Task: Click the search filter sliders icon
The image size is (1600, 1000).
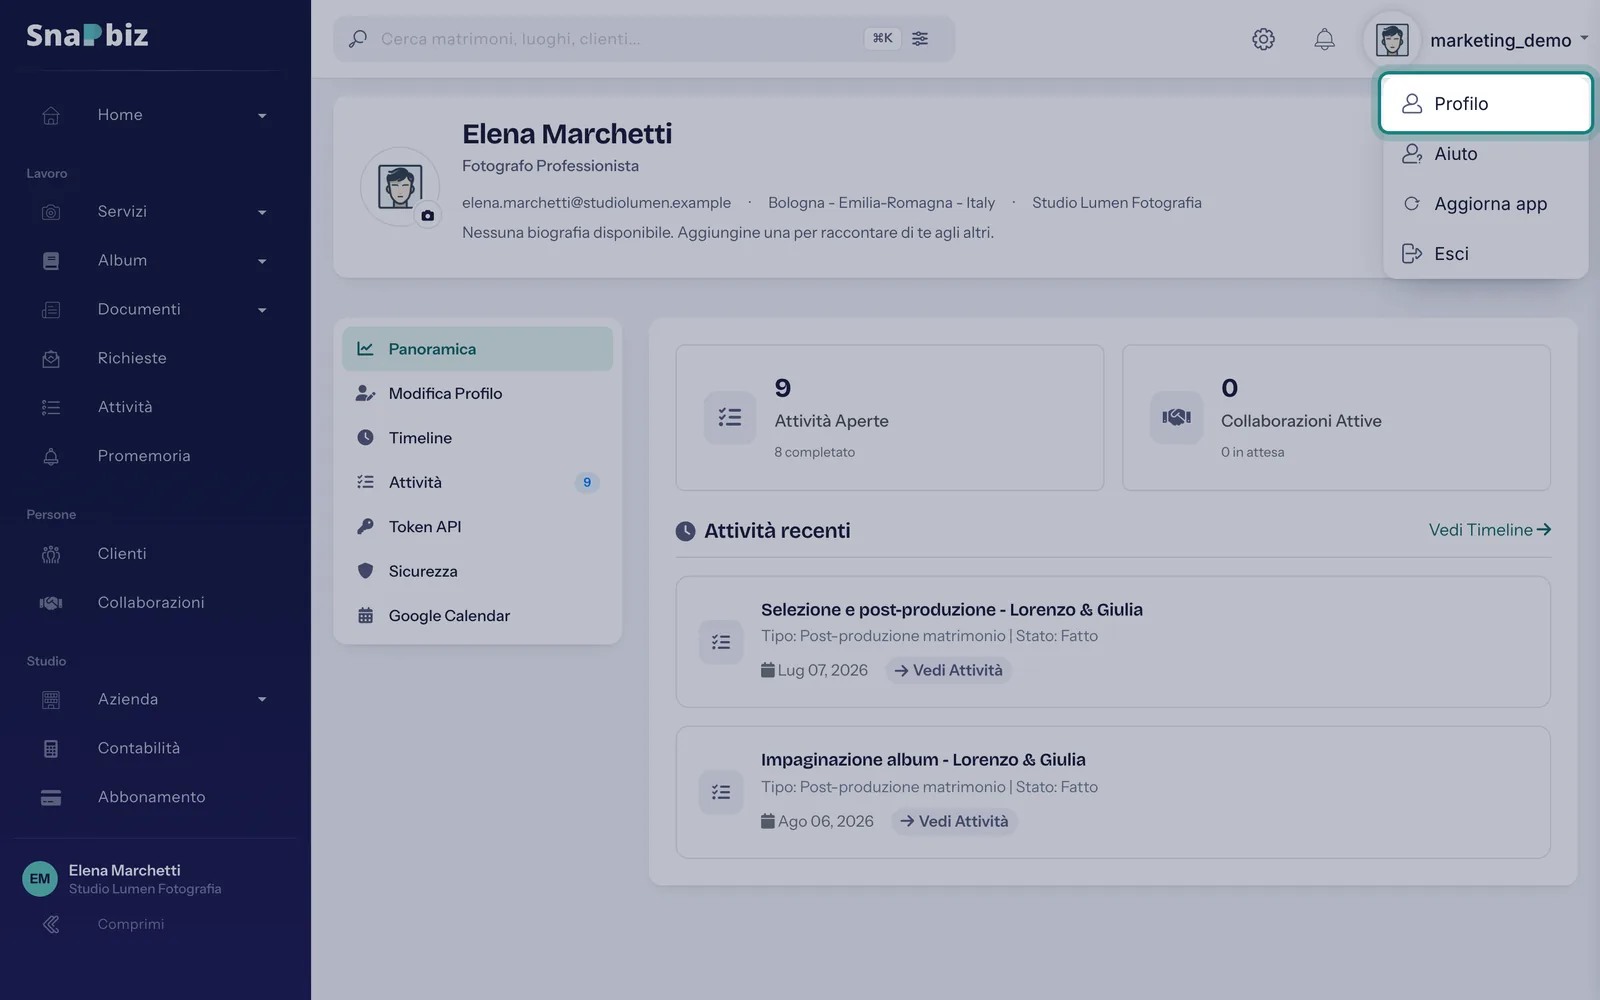Action: pos(920,38)
